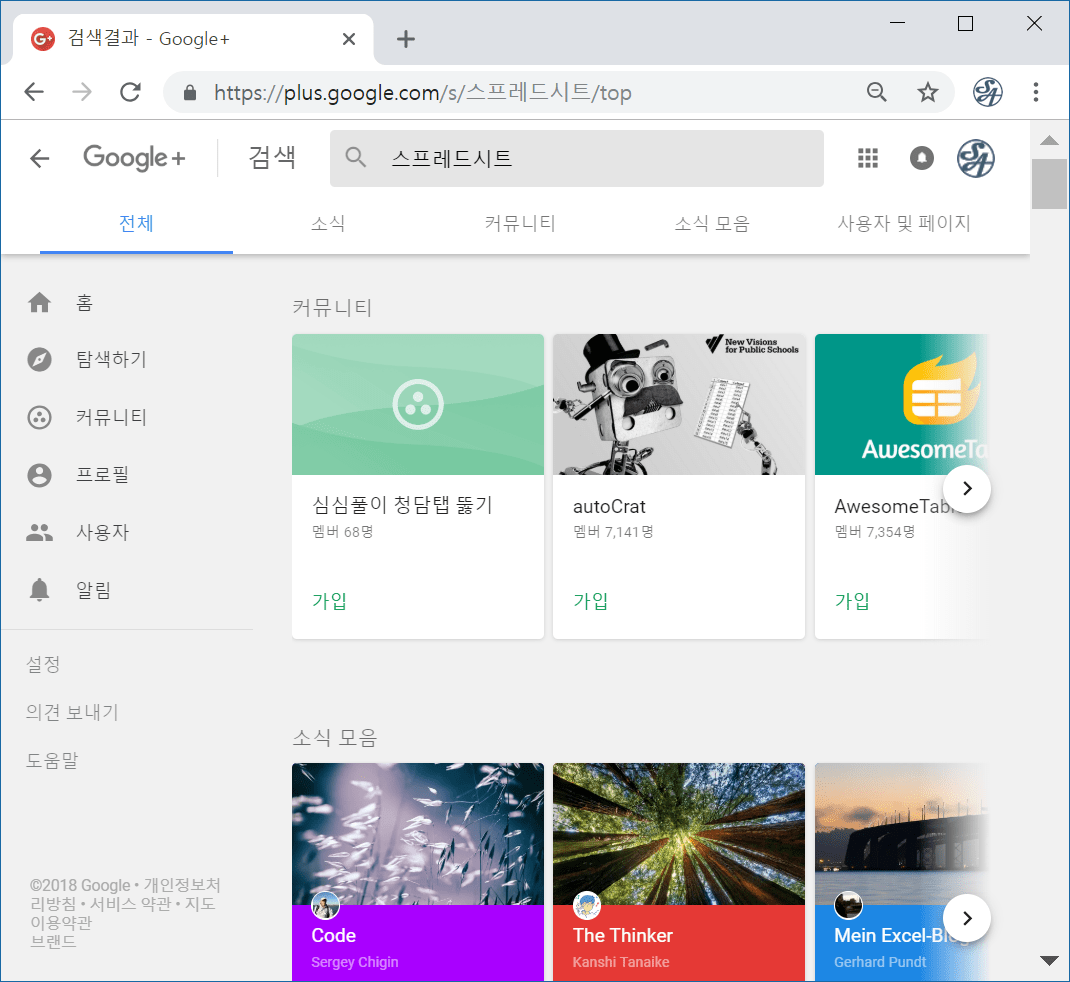The width and height of the screenshot is (1070, 982).
Task: Select the 커뮤니티 icon in sidebar
Action: [x=40, y=418]
